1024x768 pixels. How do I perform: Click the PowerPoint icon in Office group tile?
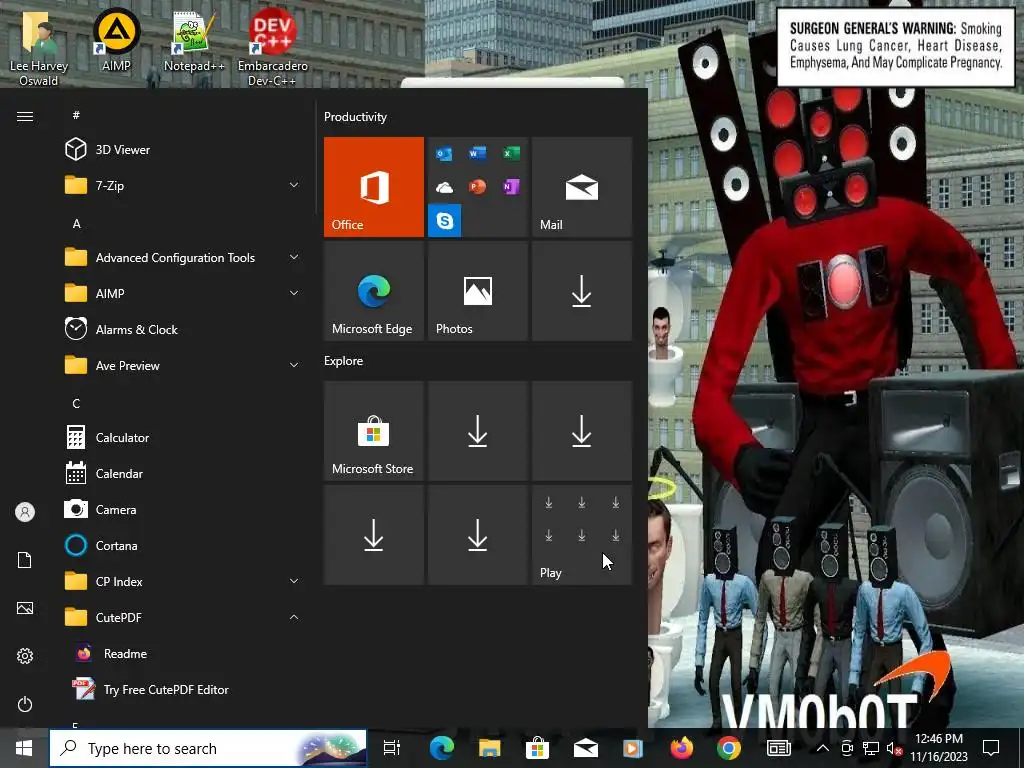[477, 187]
